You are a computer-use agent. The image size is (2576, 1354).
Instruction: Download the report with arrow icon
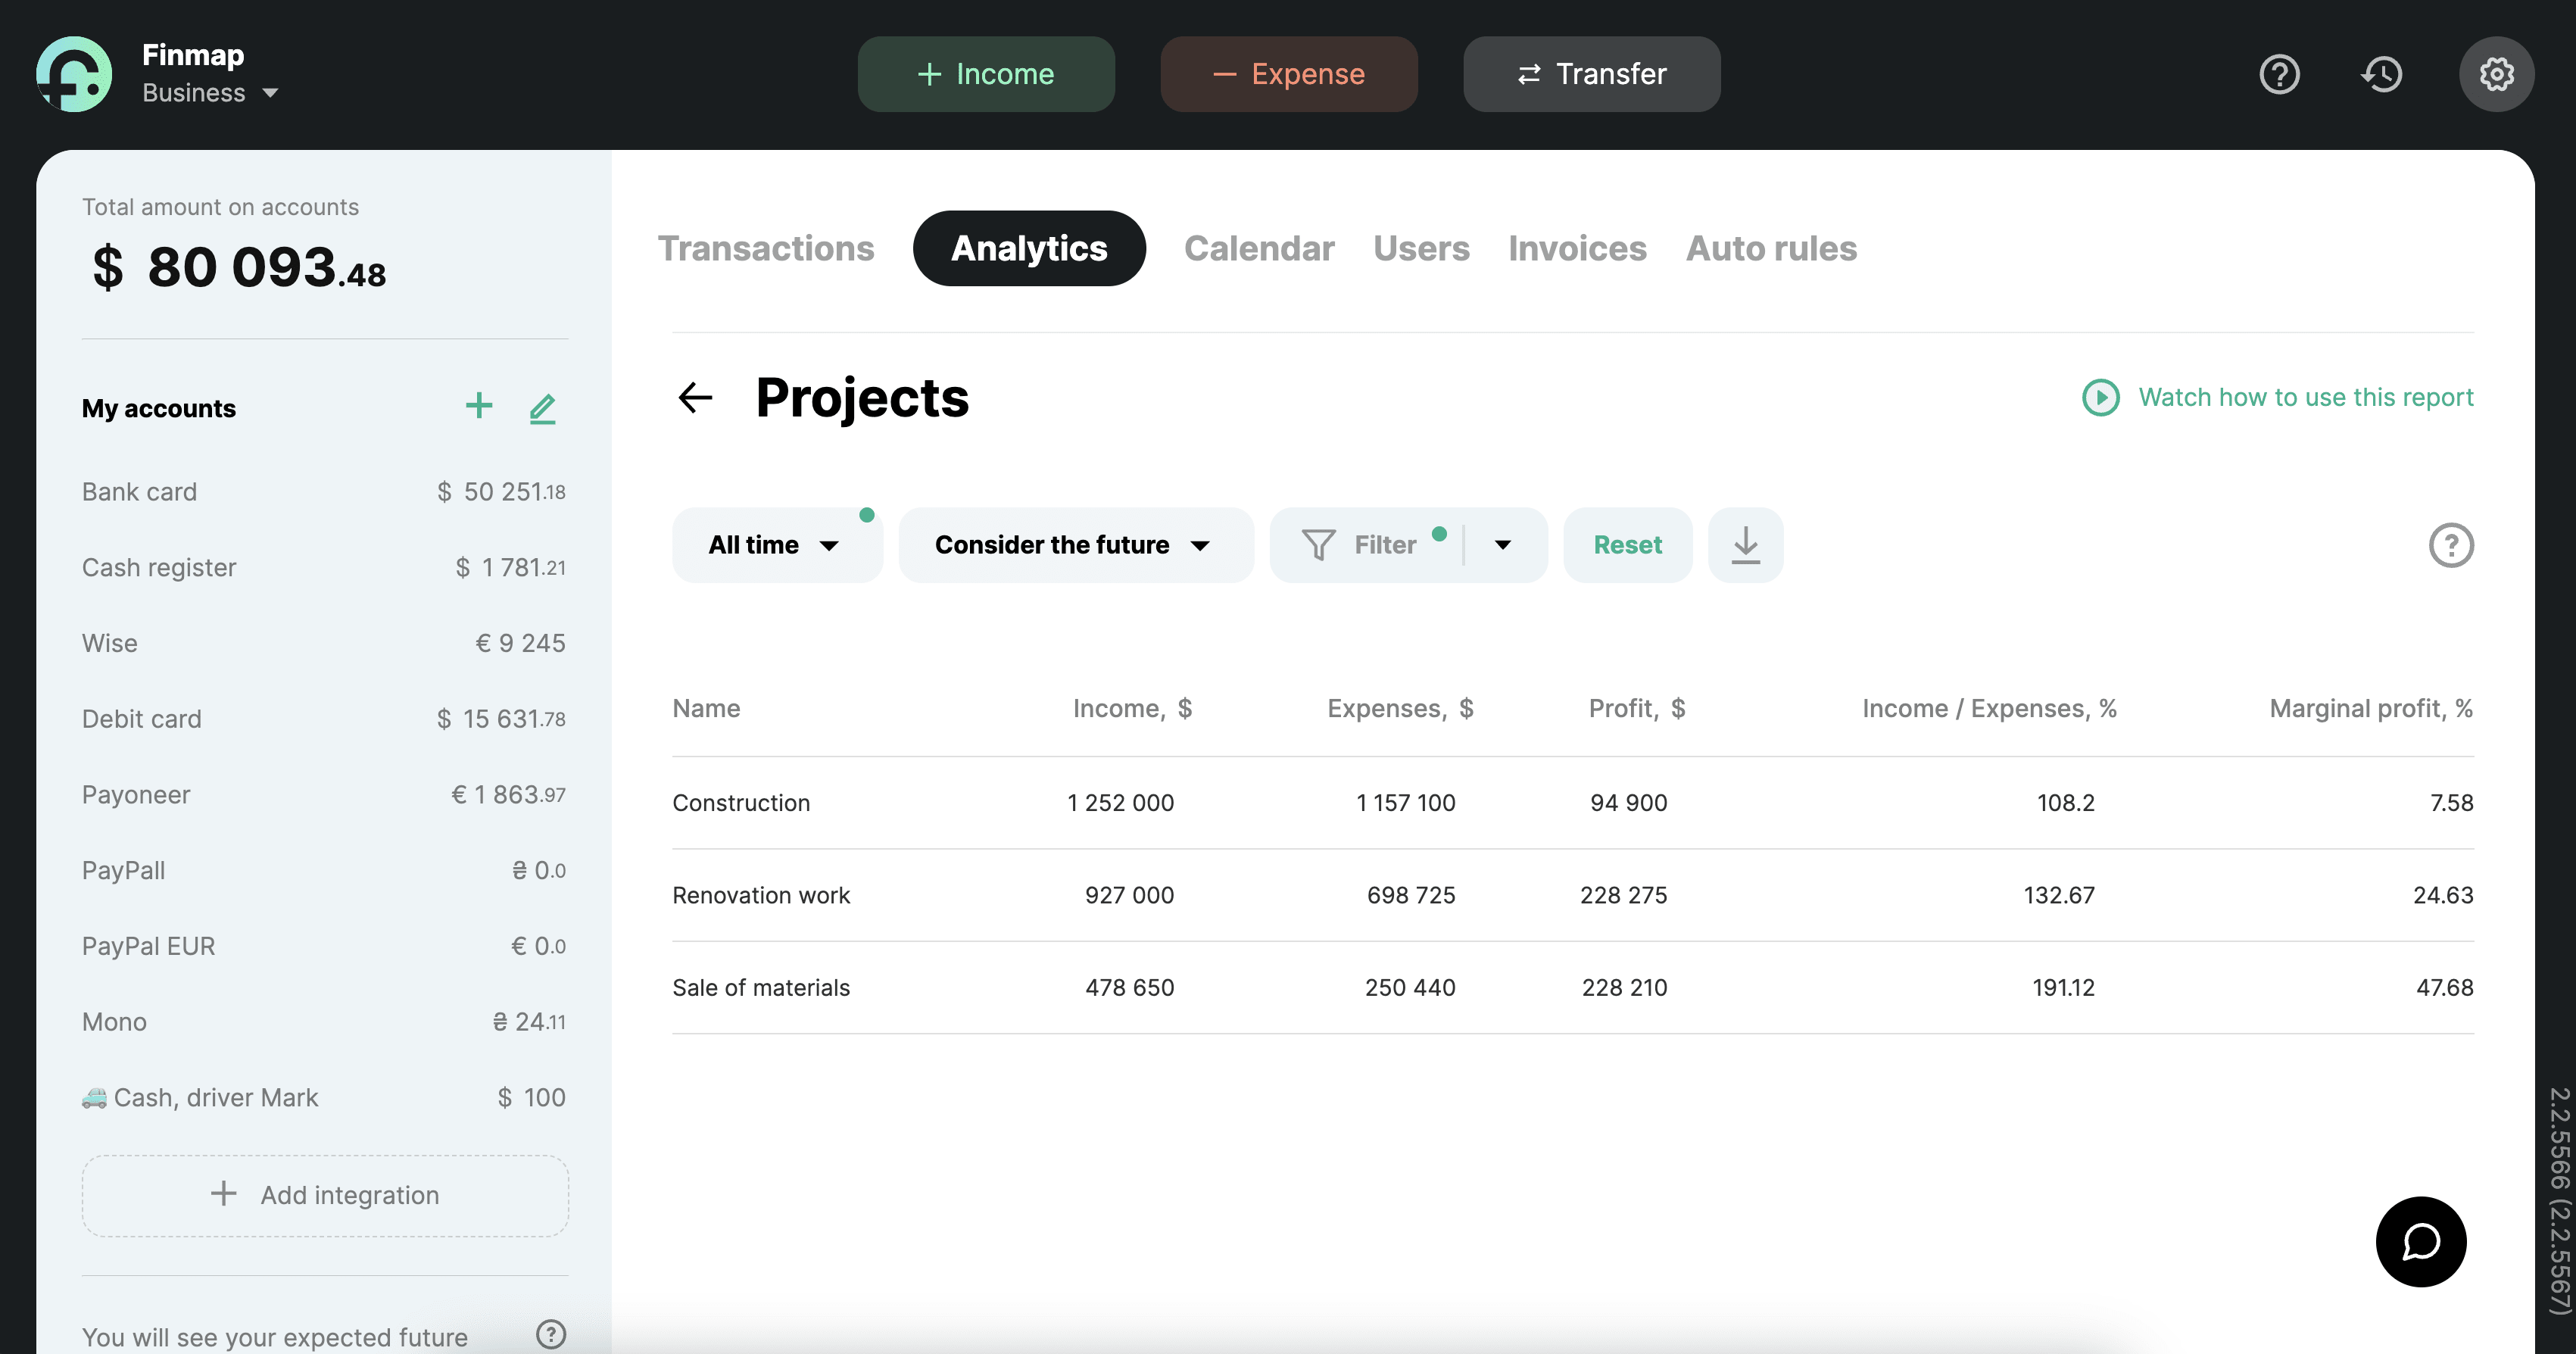coord(1745,545)
